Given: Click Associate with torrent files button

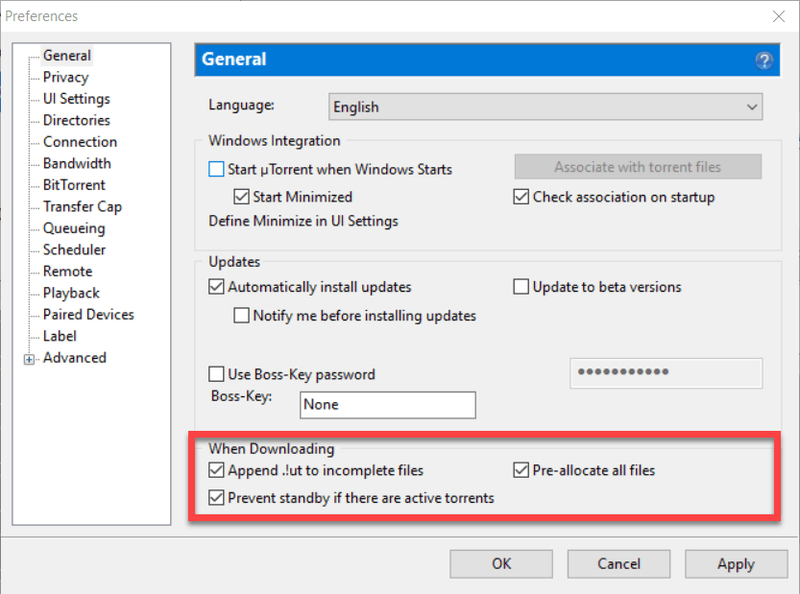Looking at the screenshot, I should pyautogui.click(x=638, y=167).
